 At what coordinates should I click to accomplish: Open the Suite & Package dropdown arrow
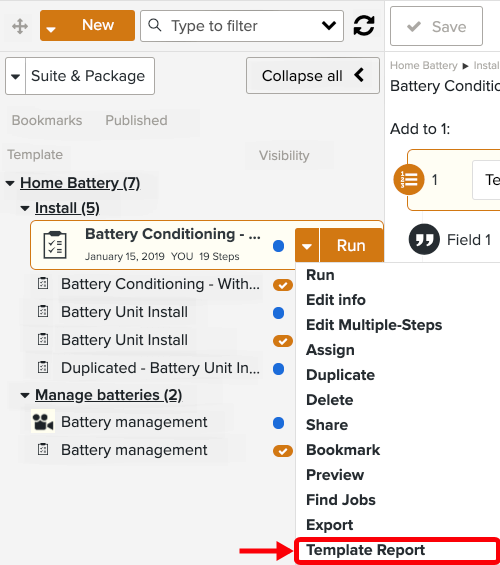(x=15, y=76)
